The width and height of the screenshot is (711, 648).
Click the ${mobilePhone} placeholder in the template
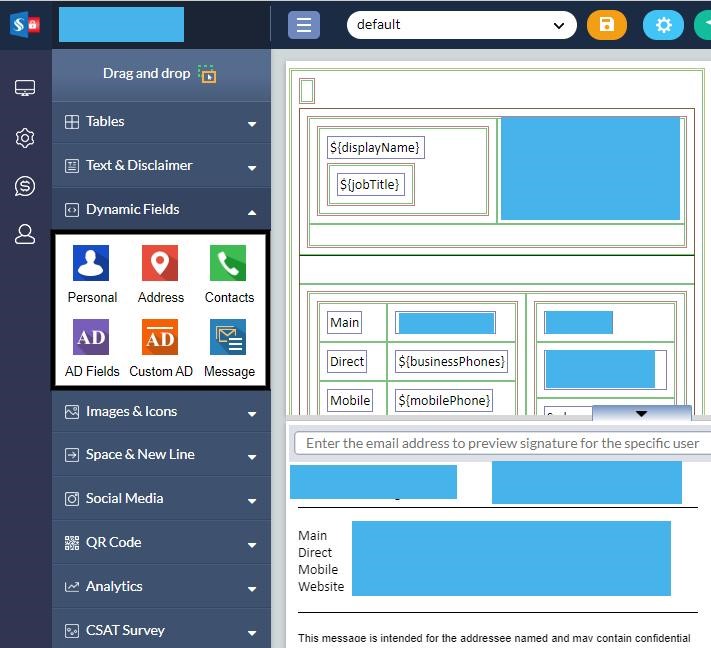tap(444, 400)
